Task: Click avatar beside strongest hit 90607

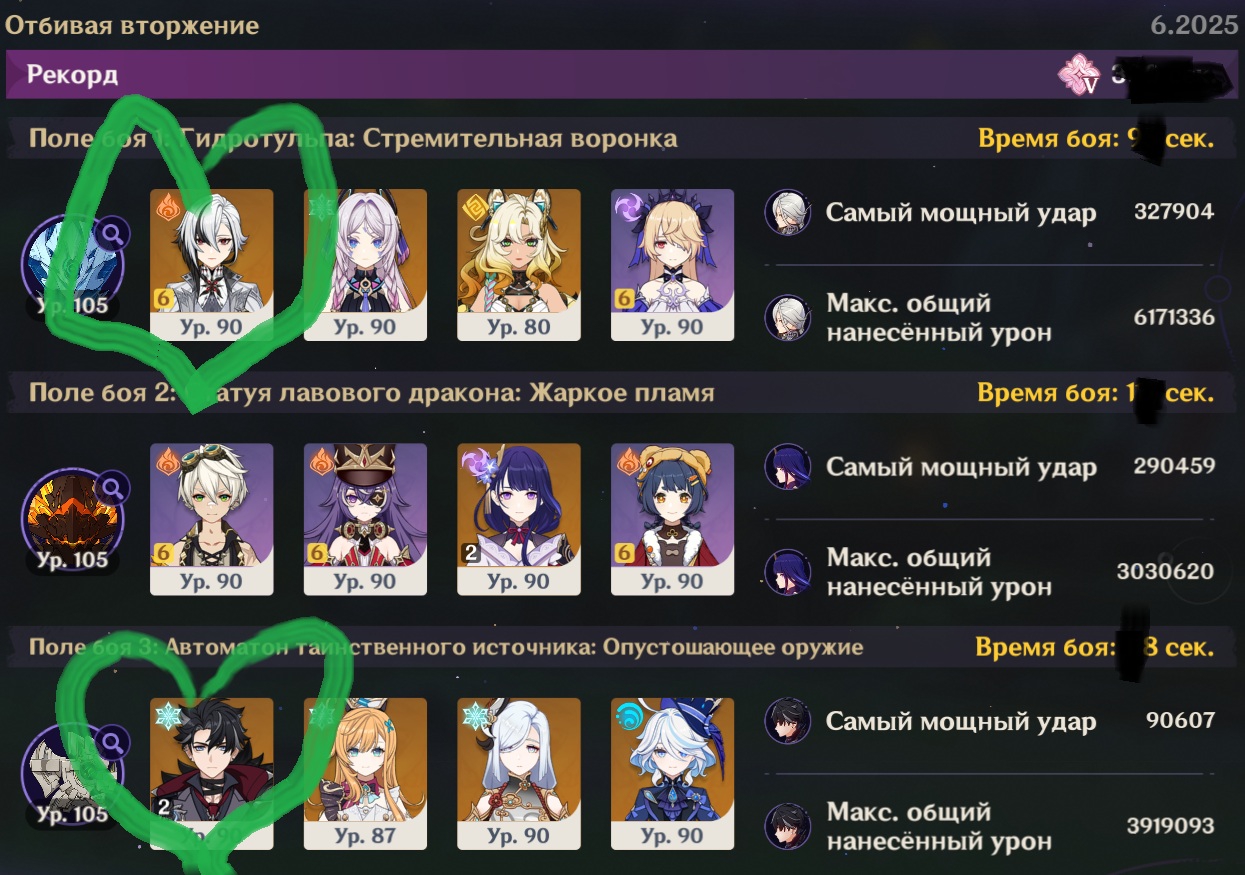Action: coord(787,722)
